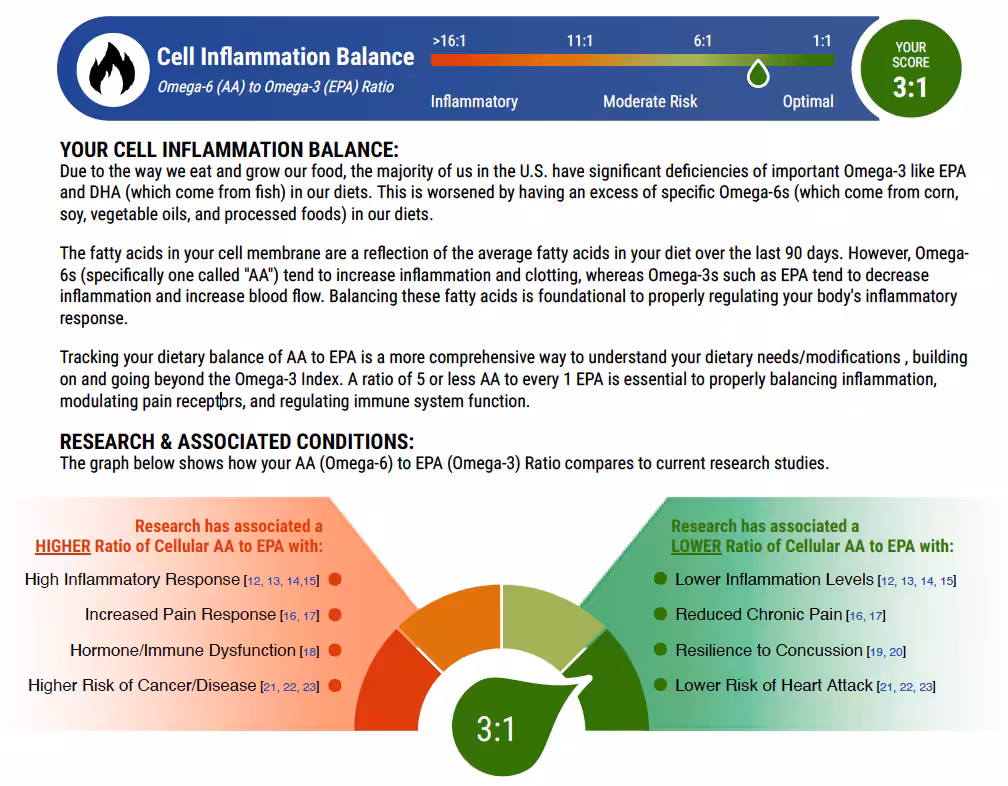
Task: Click green bullet beside Resilience to Concussion
Action: tap(660, 650)
